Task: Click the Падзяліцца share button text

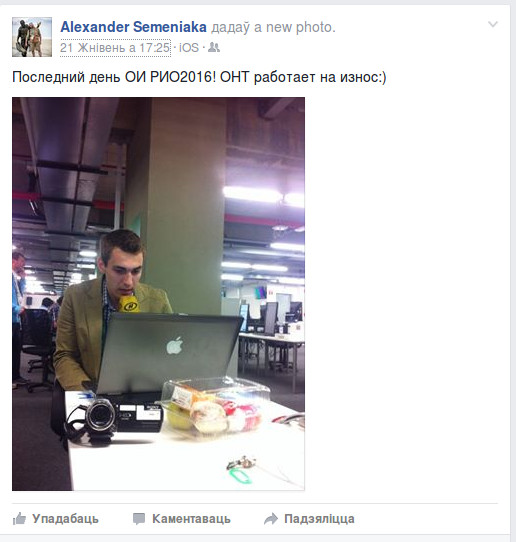Action: pyautogui.click(x=319, y=519)
